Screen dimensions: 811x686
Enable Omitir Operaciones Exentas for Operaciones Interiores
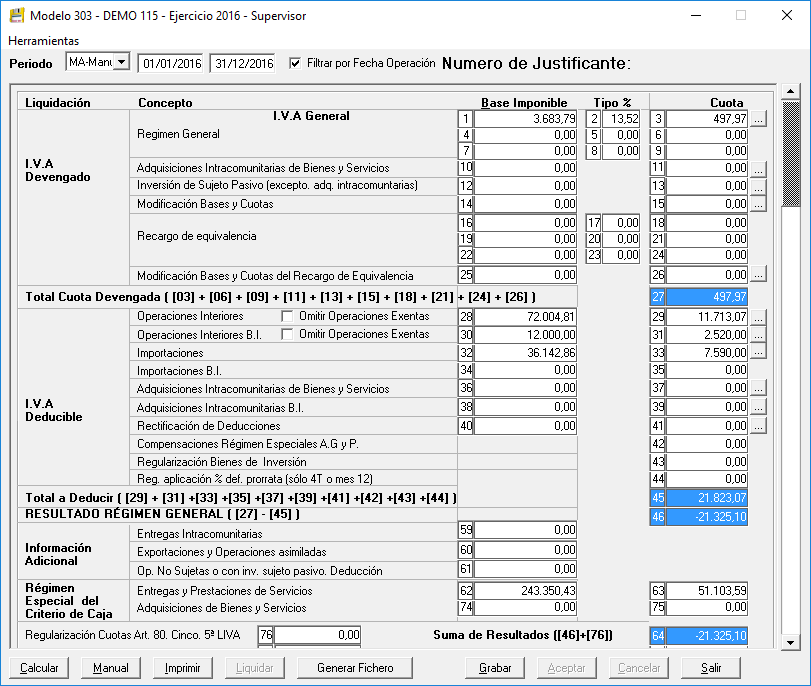click(x=287, y=316)
